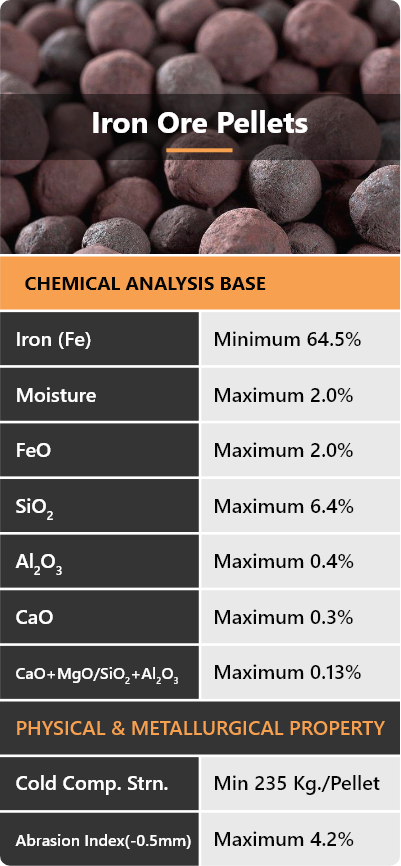Screen dimensions: 401x866
Task: Click the Abrasion Index(-0.5mm) label
Action: point(103,841)
